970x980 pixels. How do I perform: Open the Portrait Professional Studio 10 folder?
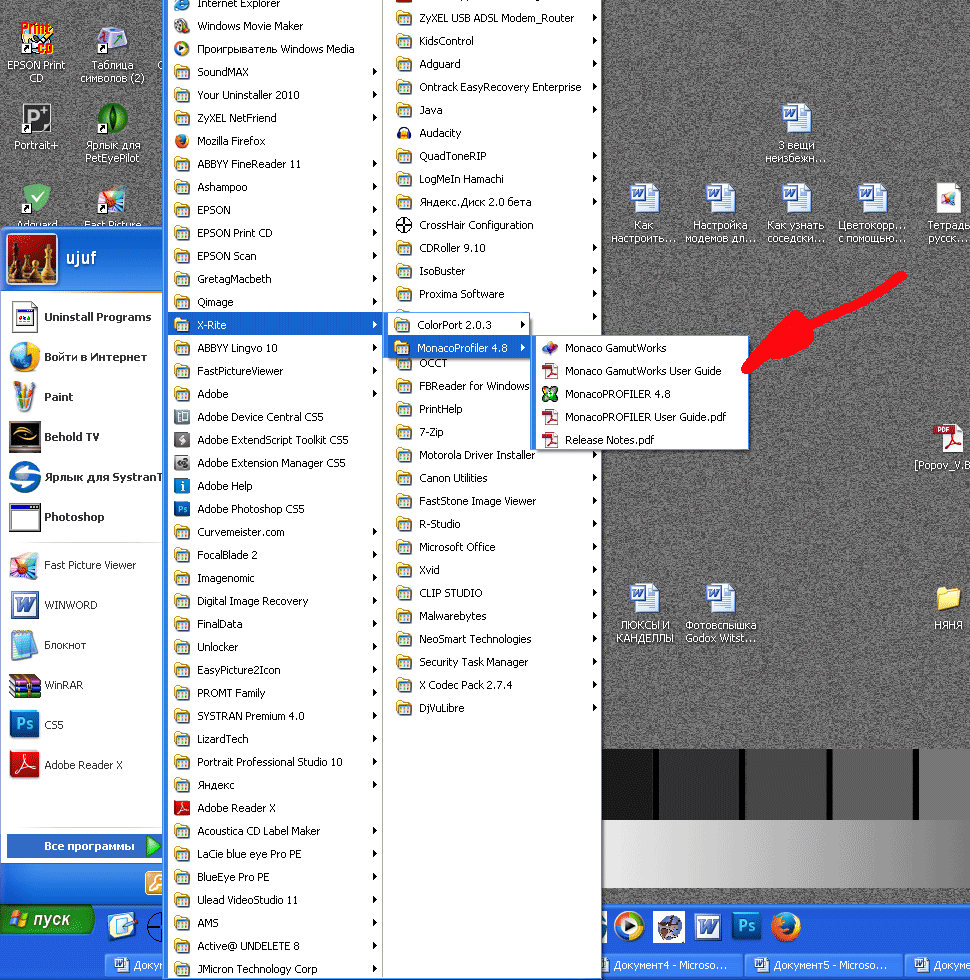pyautogui.click(x=275, y=762)
